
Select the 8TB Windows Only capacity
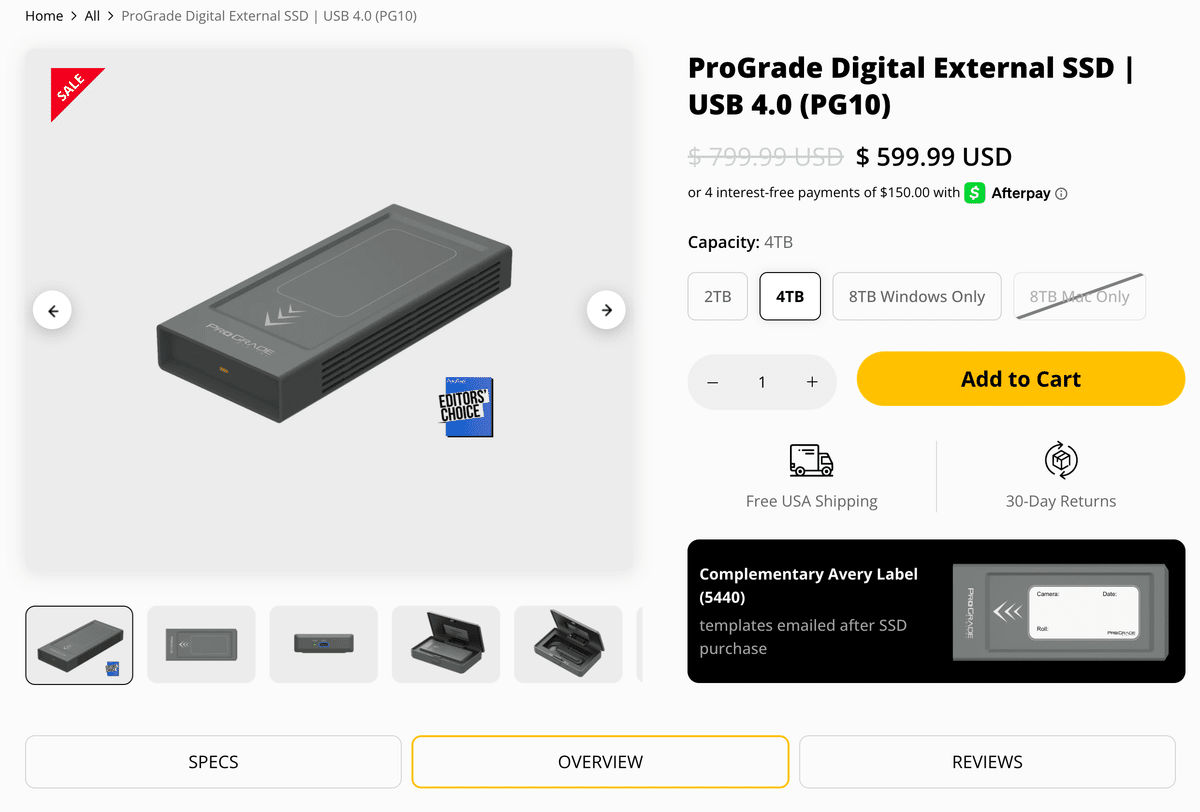[x=916, y=296]
